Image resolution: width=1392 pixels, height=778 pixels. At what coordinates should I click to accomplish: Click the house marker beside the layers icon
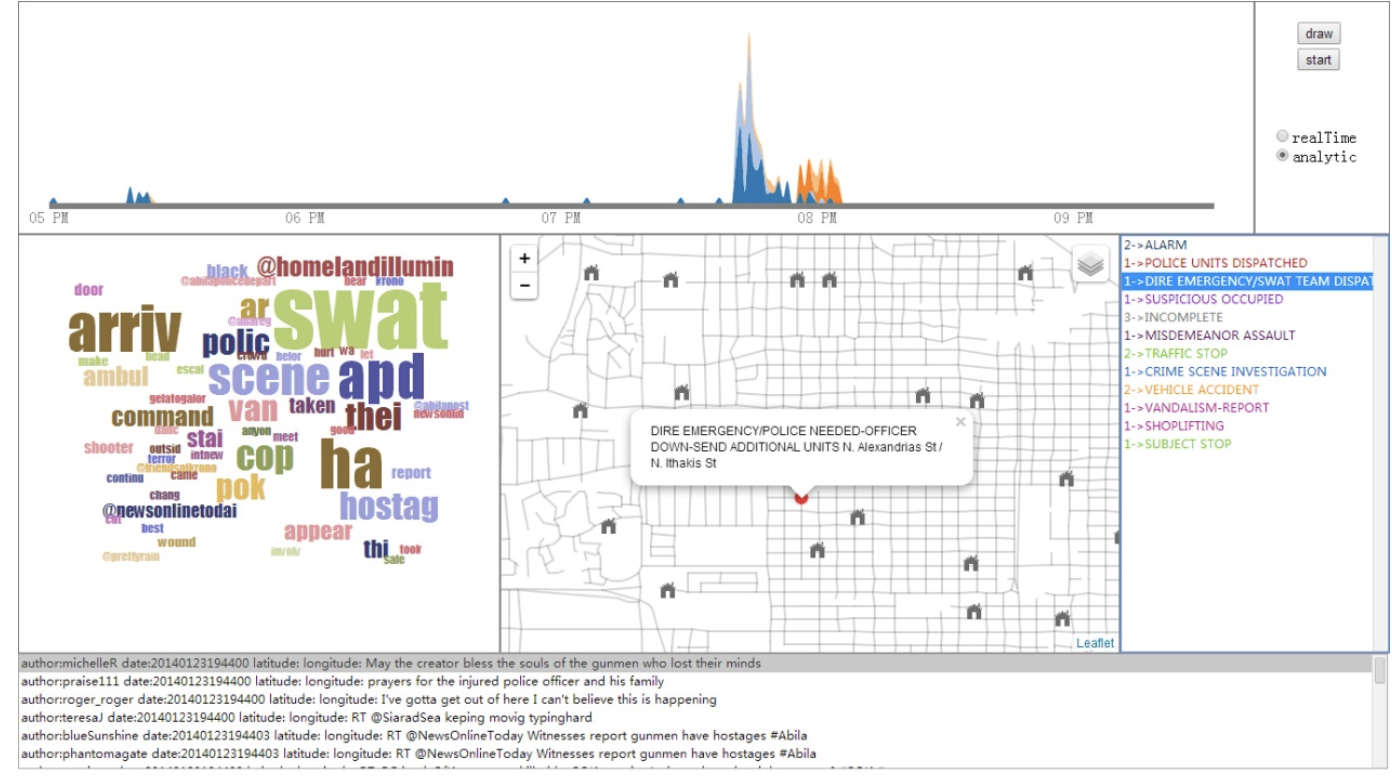[x=1025, y=272]
